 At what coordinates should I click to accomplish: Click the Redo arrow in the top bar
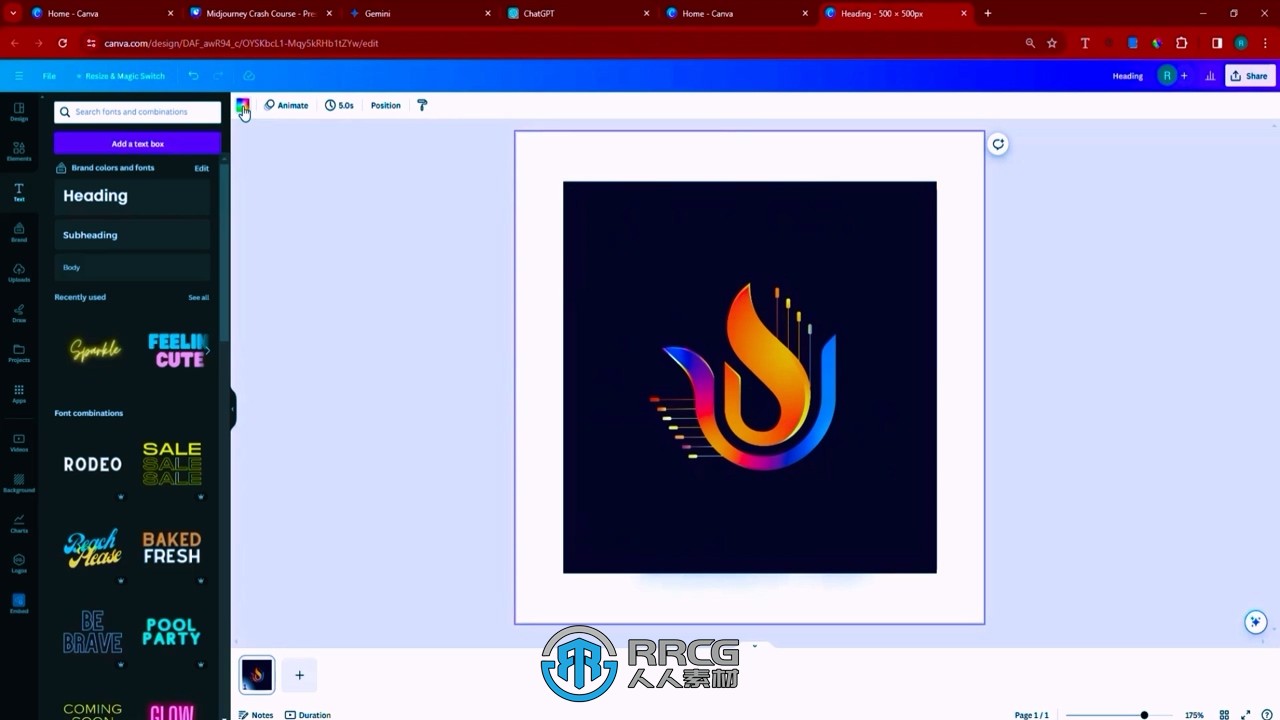tap(218, 76)
